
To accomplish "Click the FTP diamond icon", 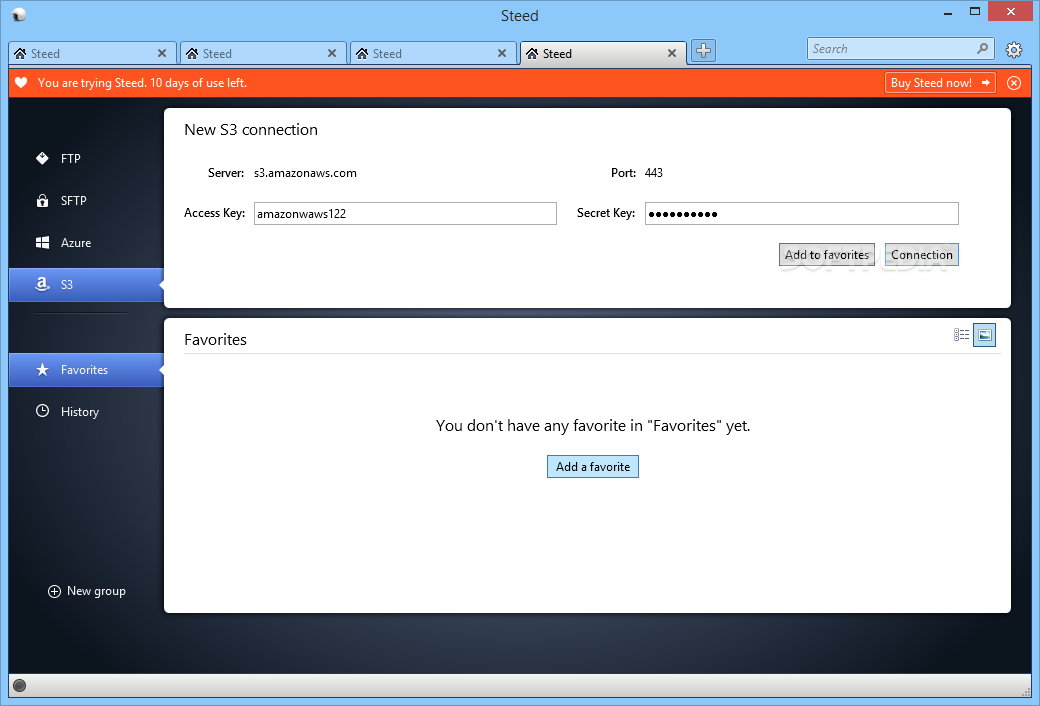I will (42, 159).
